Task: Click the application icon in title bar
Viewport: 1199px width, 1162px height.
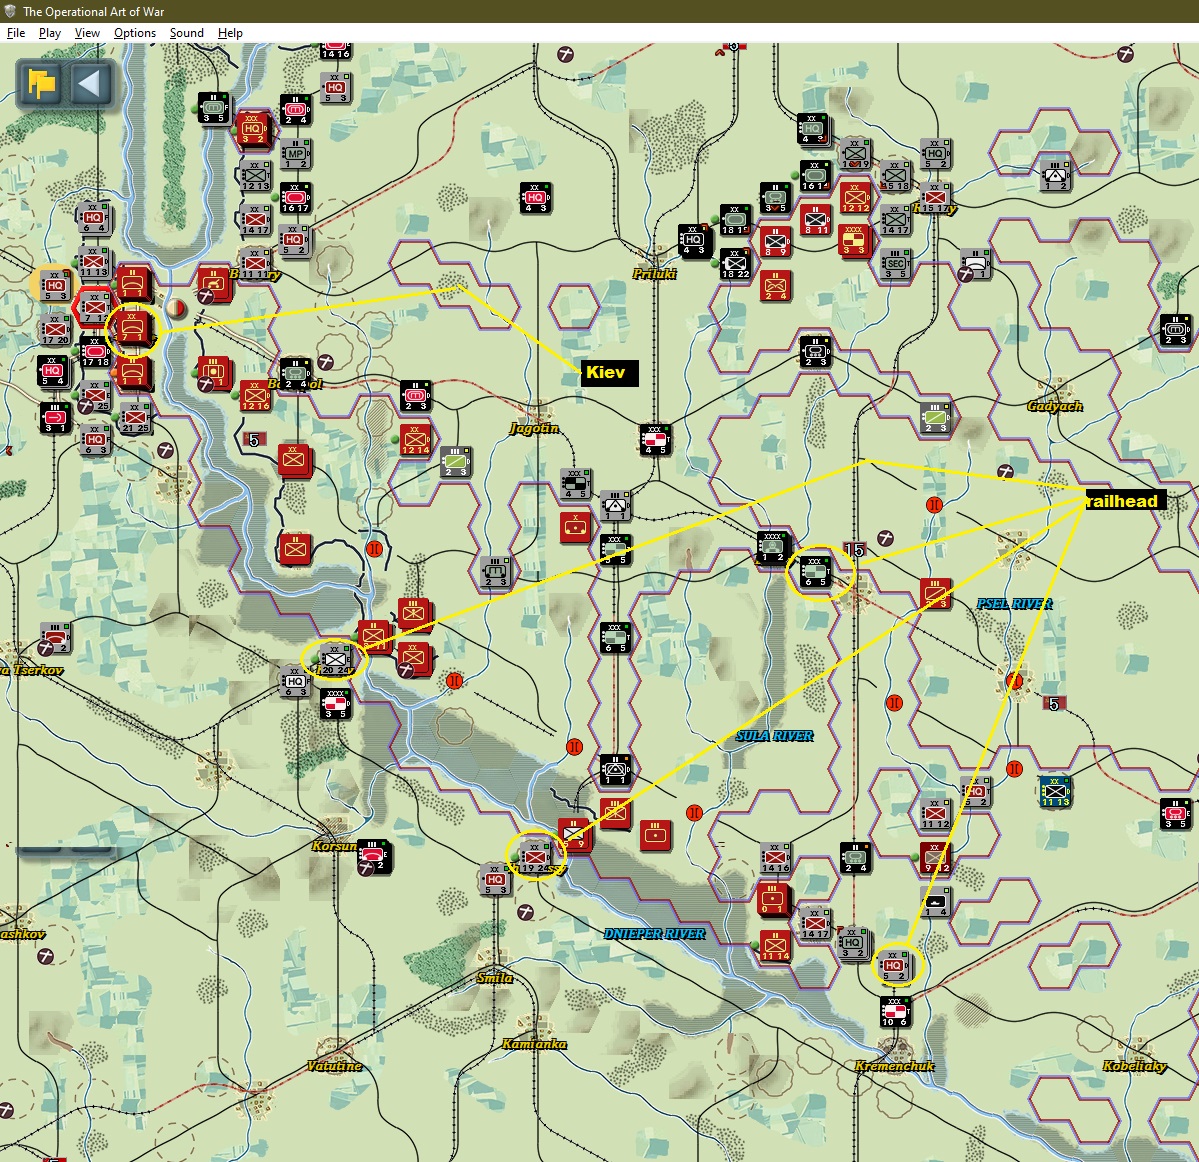Action: point(10,11)
